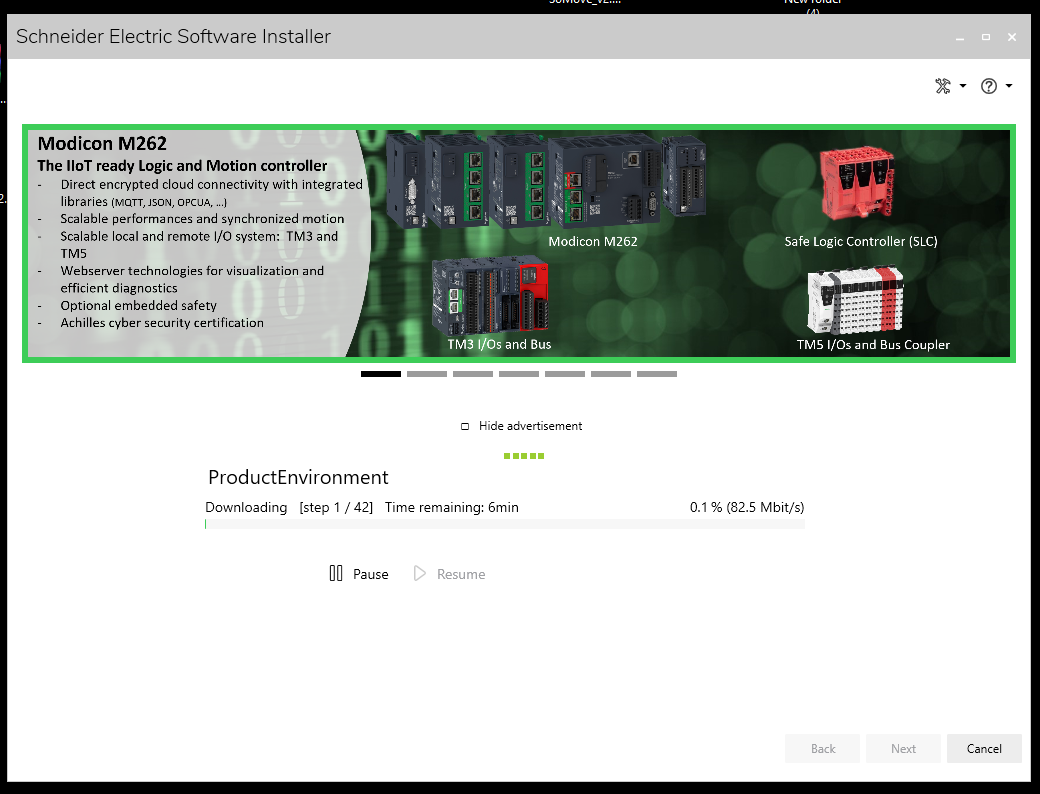Click the Modicon M262 banner heading
The width and height of the screenshot is (1040, 794).
click(x=102, y=143)
